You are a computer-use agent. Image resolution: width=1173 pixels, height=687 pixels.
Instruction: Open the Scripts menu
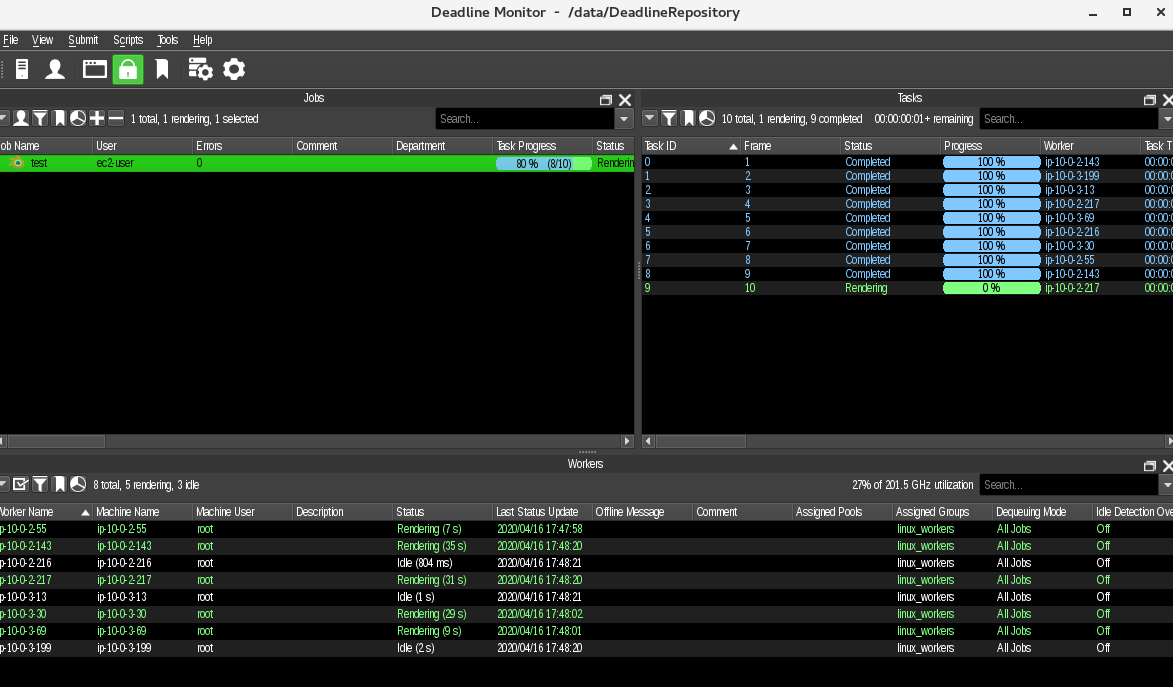point(128,40)
